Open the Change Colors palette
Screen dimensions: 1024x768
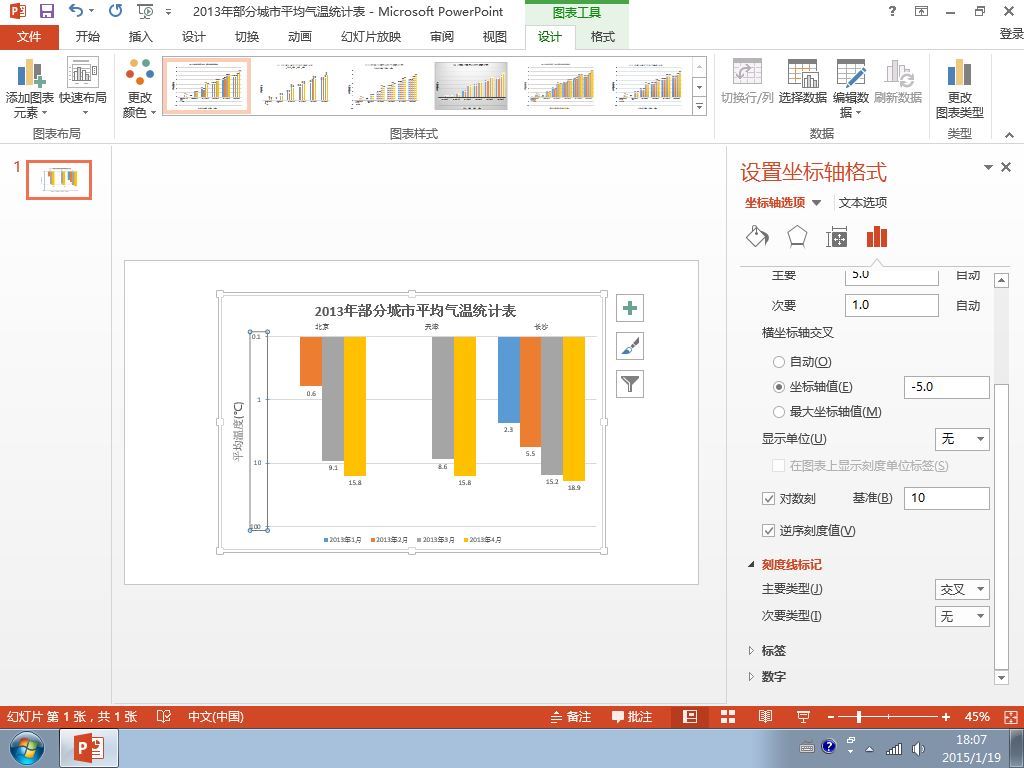(140, 88)
